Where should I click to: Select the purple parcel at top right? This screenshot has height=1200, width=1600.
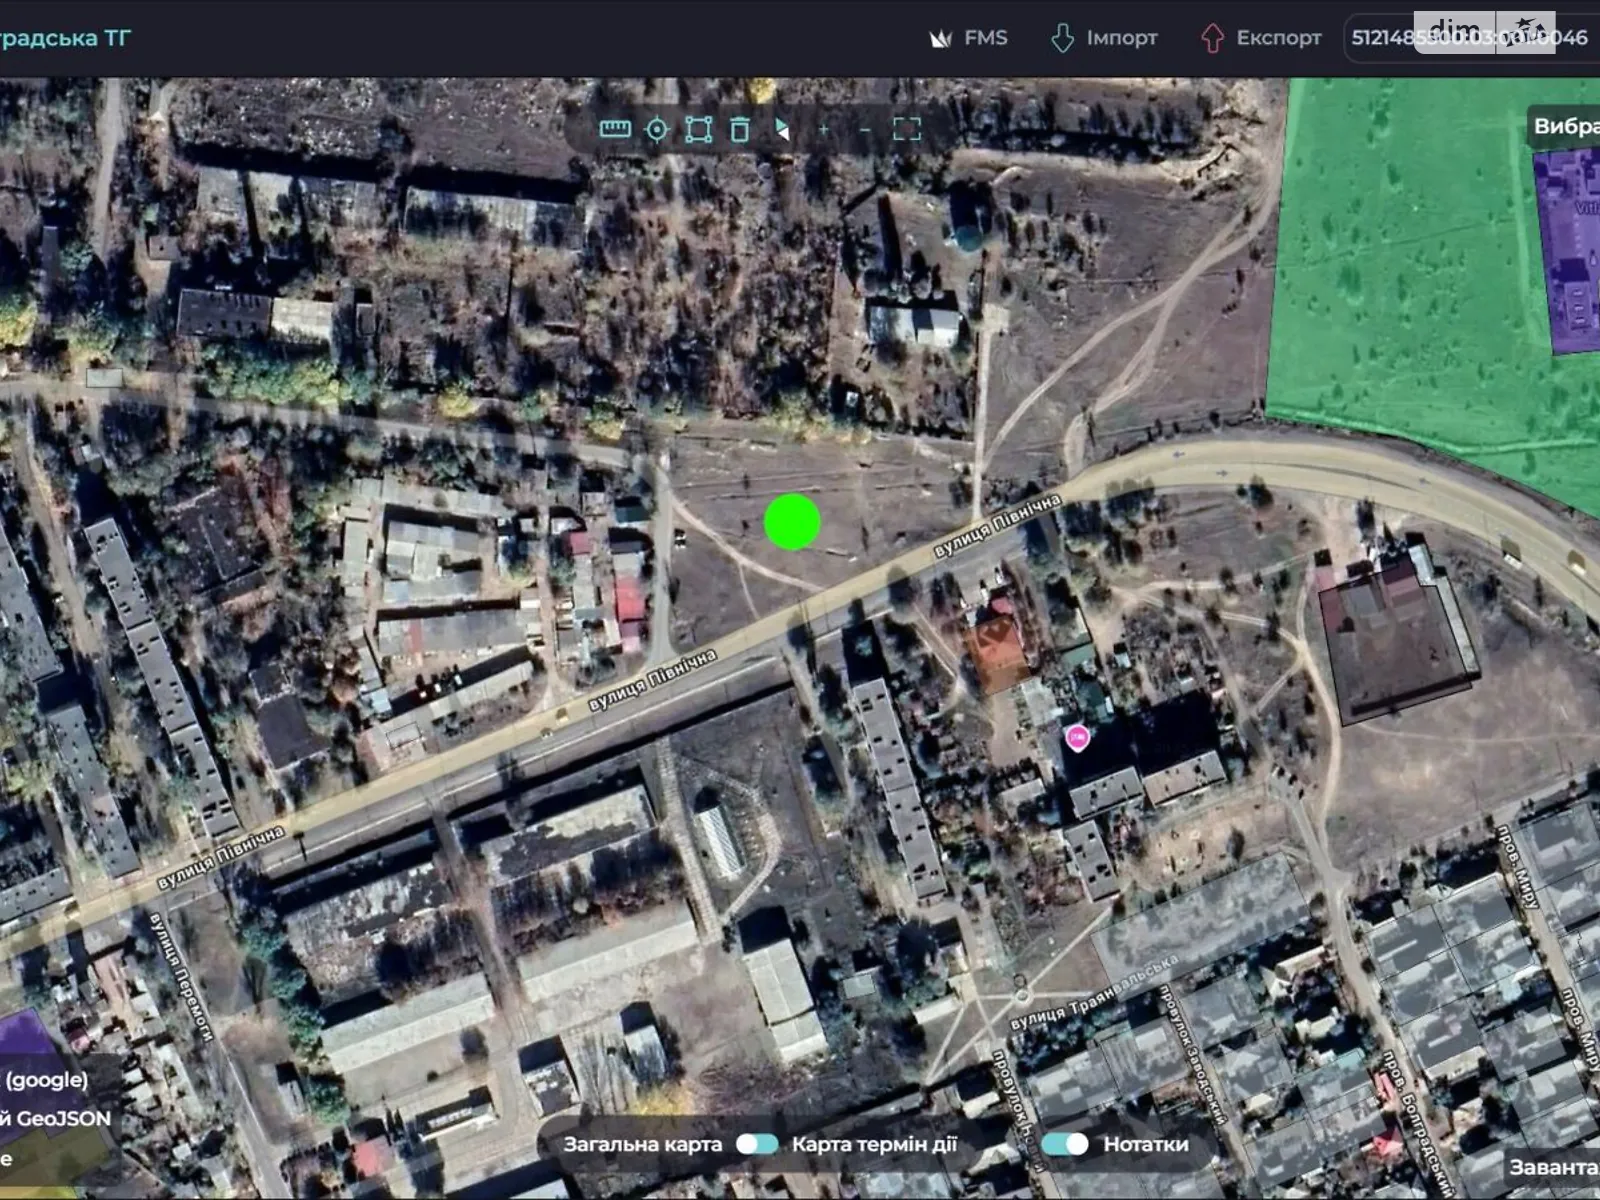[x=1572, y=260]
